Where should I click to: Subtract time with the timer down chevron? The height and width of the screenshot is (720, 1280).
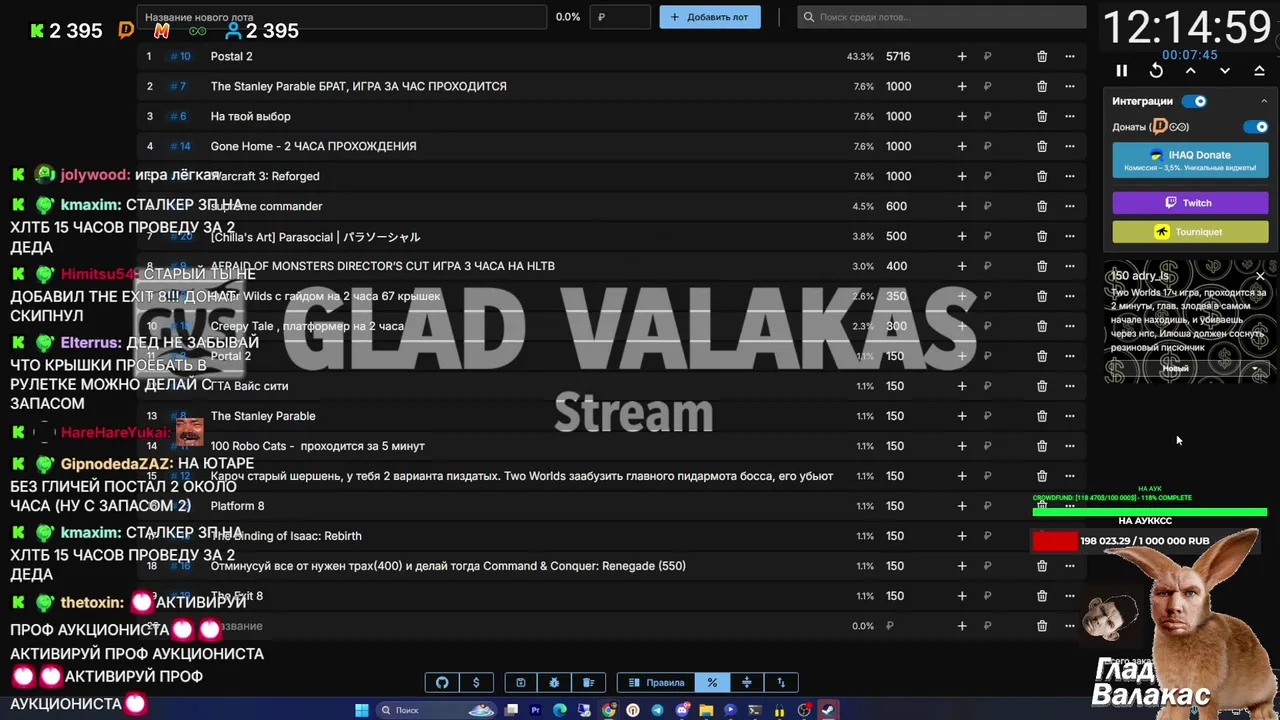pyautogui.click(x=1224, y=71)
